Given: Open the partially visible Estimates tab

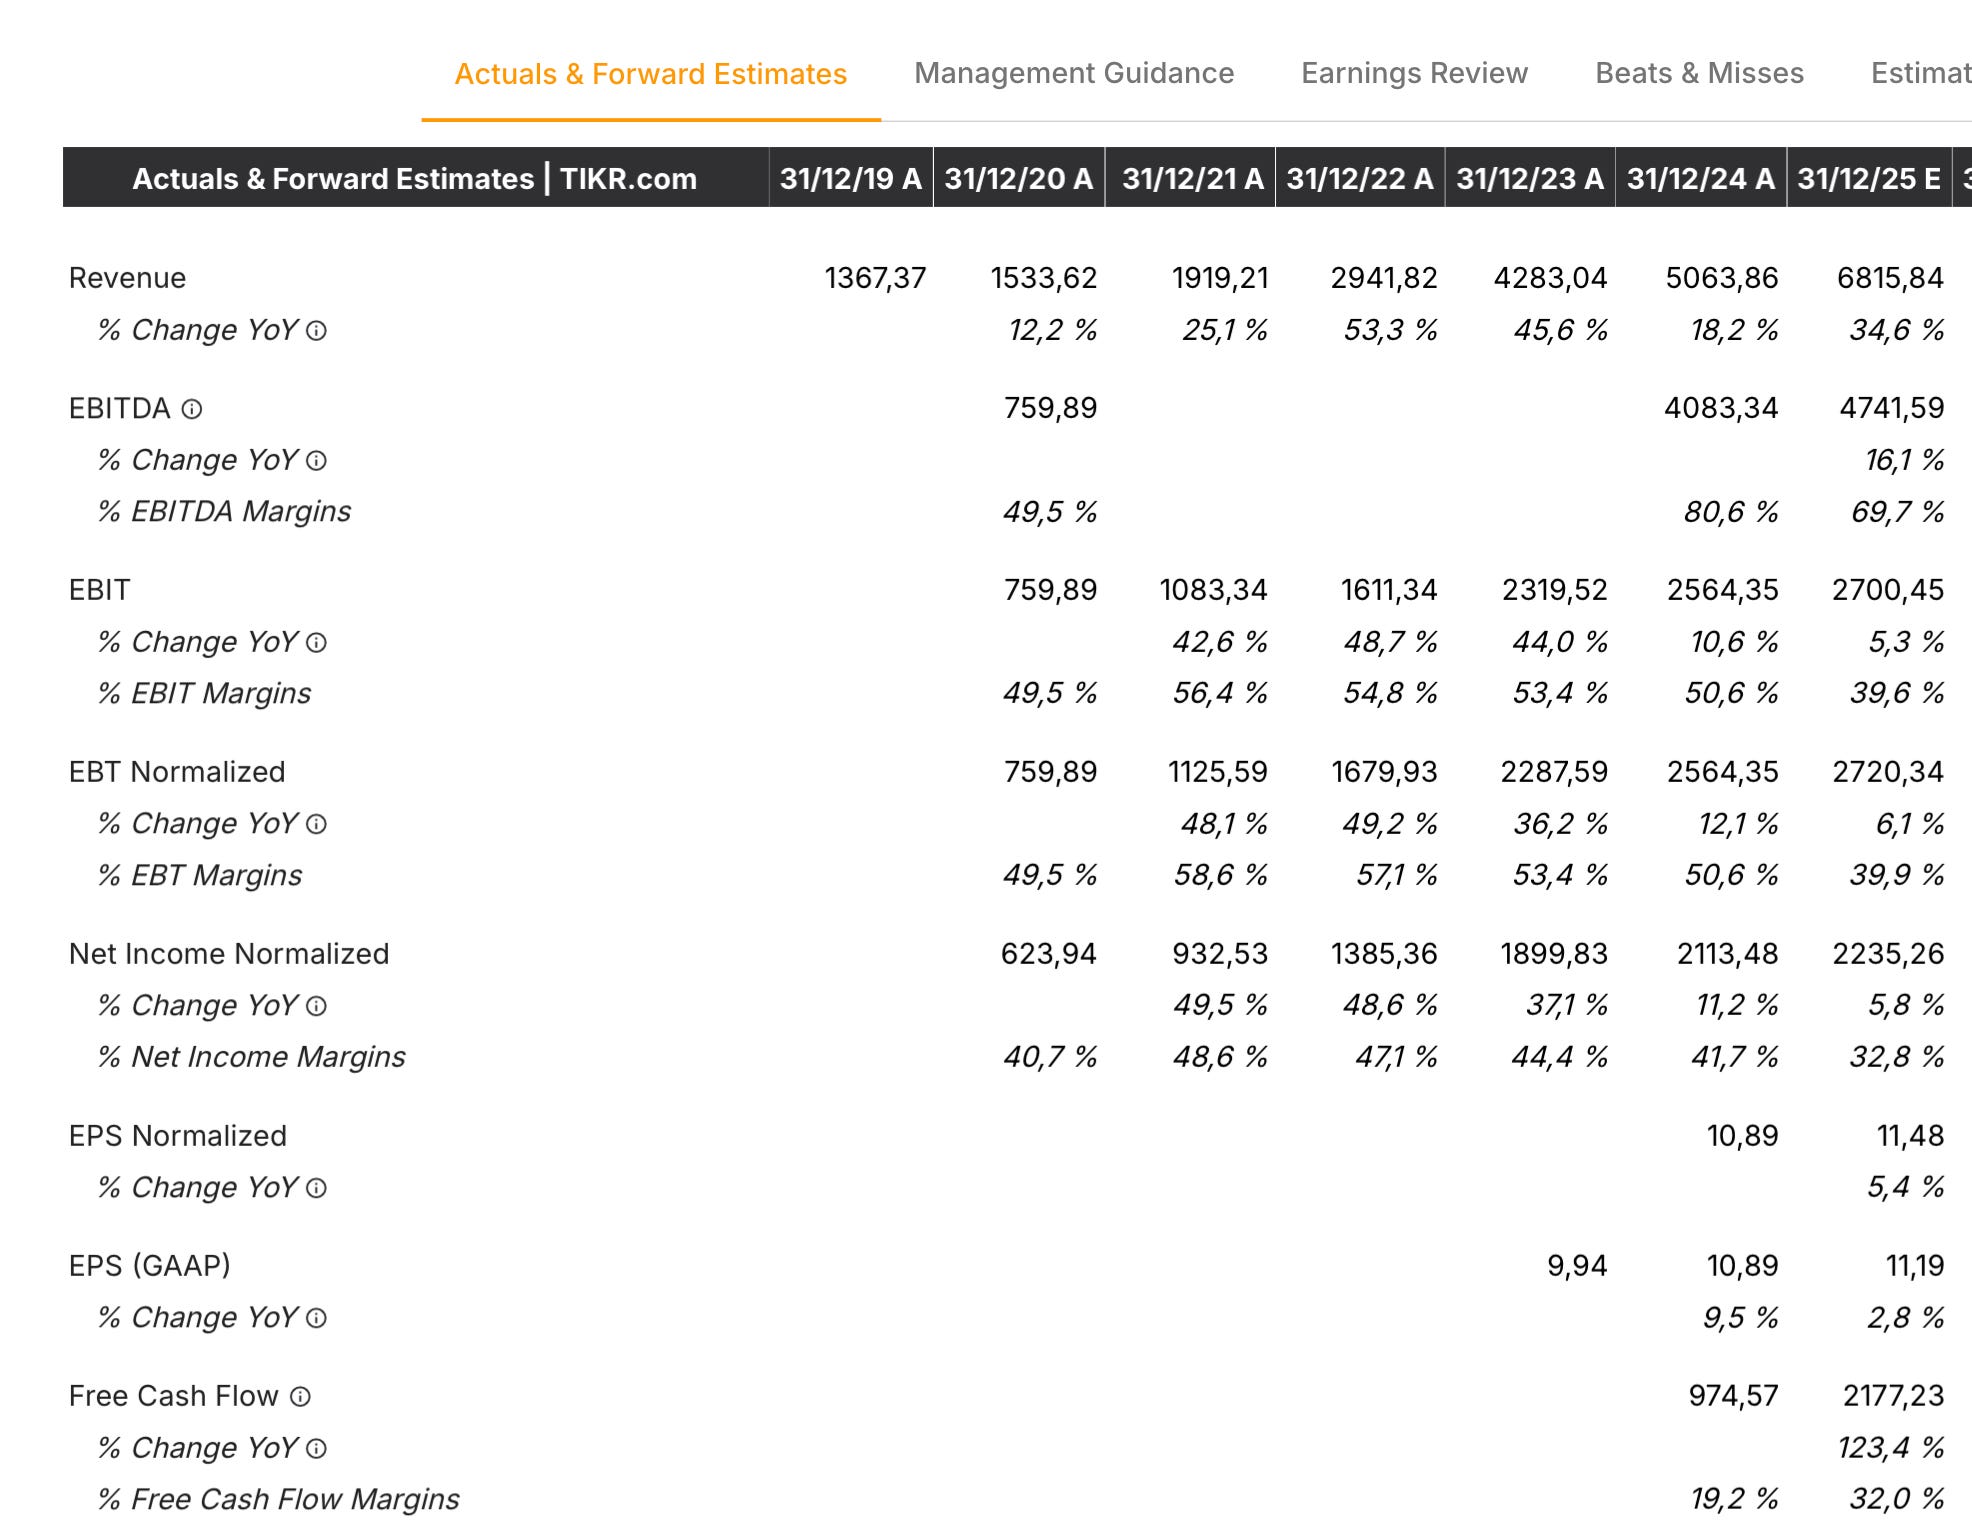Looking at the screenshot, I should pos(1920,73).
